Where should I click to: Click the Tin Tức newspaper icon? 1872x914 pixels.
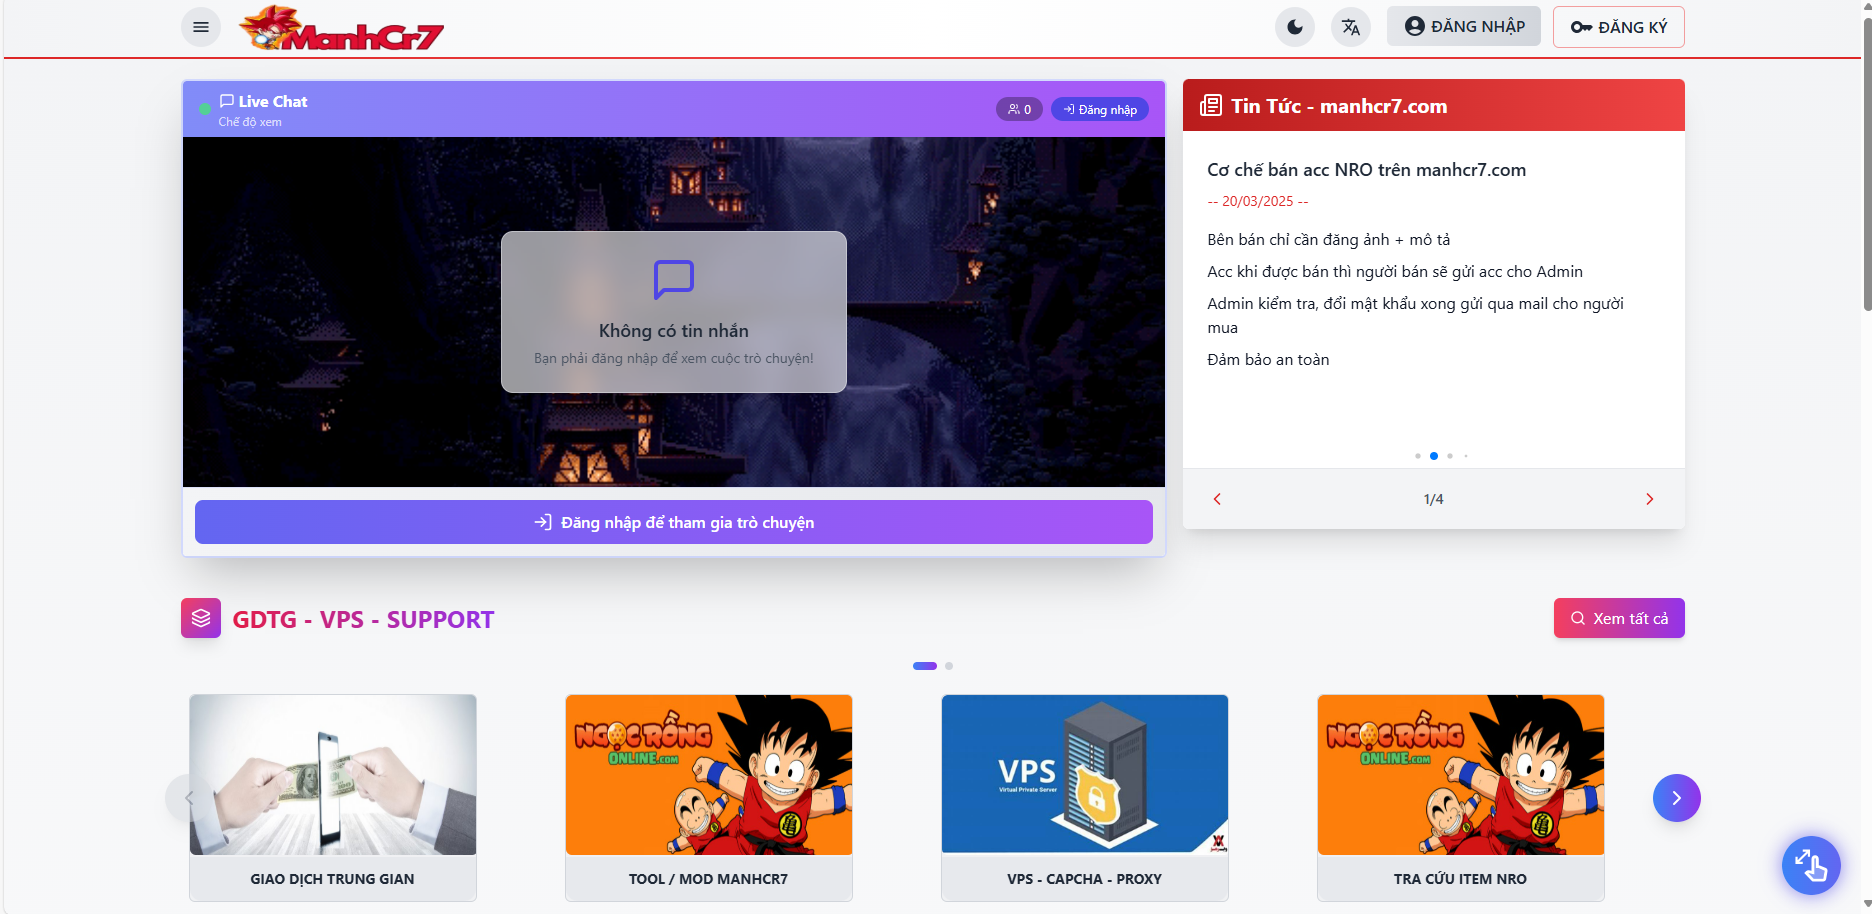click(x=1211, y=106)
